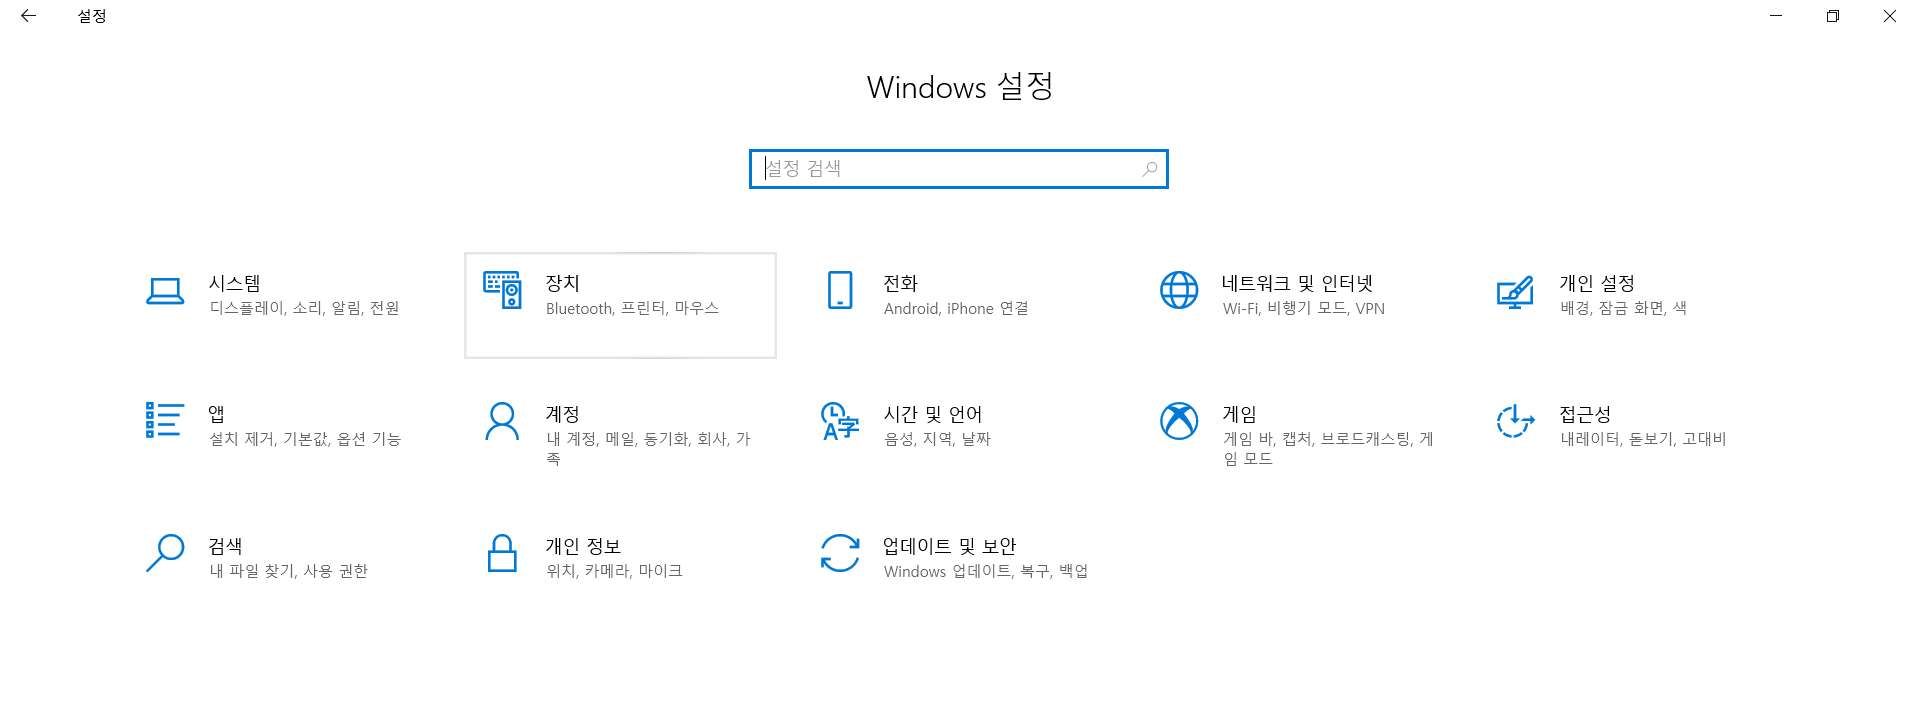
Task: Click 디스플레이, 소리, 알림, 전원 description
Action: (x=304, y=308)
